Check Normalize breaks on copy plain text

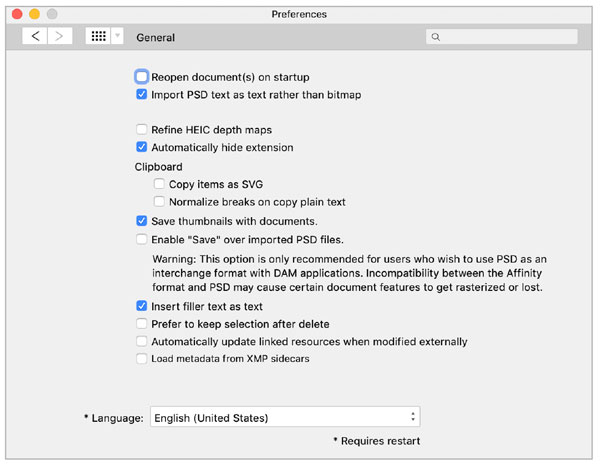tap(160, 202)
